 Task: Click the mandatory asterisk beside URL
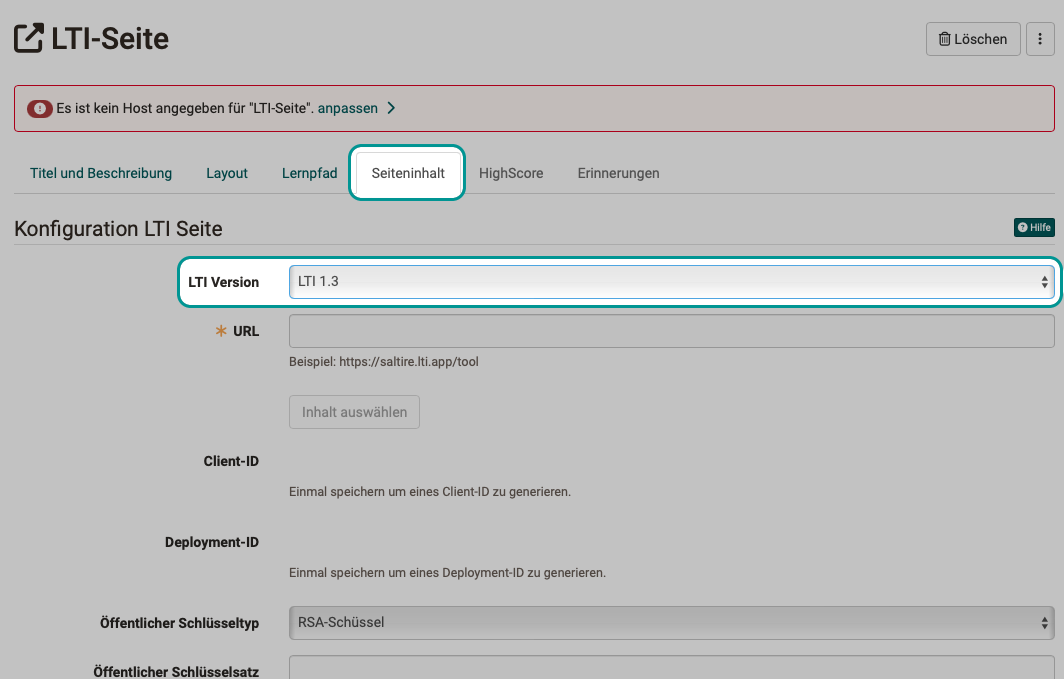[221, 331]
